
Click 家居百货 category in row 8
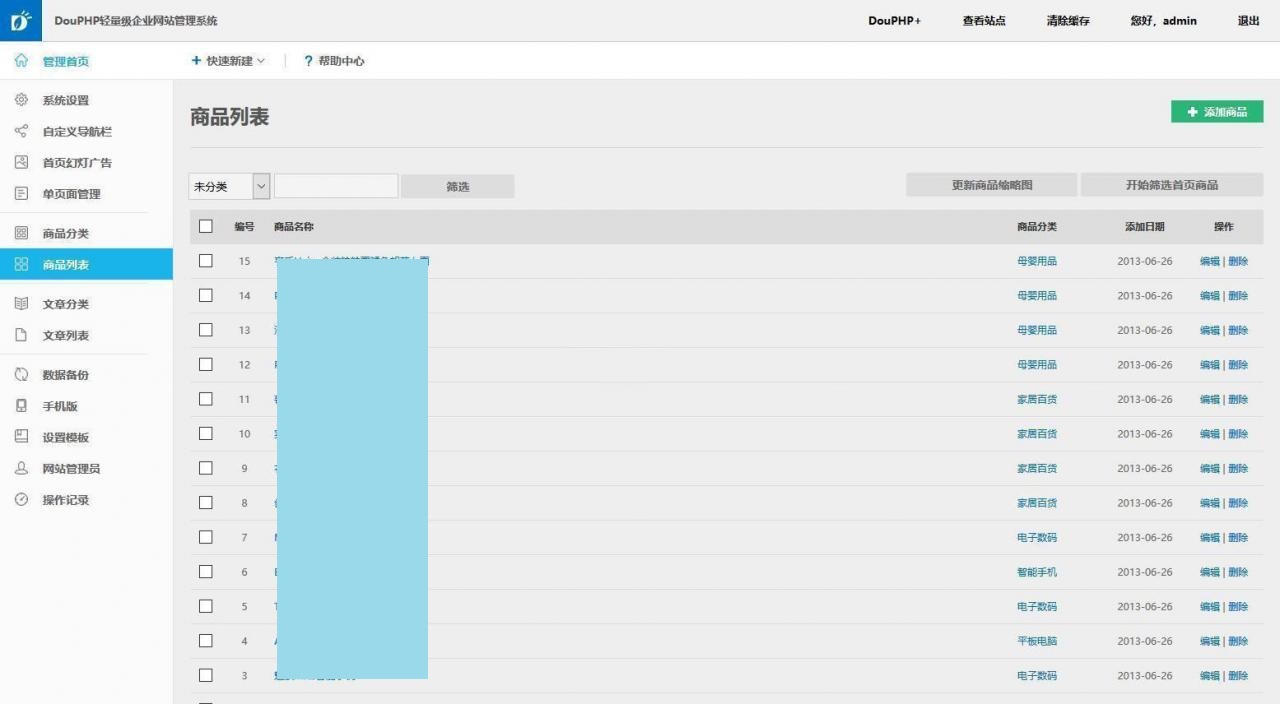pos(1037,503)
